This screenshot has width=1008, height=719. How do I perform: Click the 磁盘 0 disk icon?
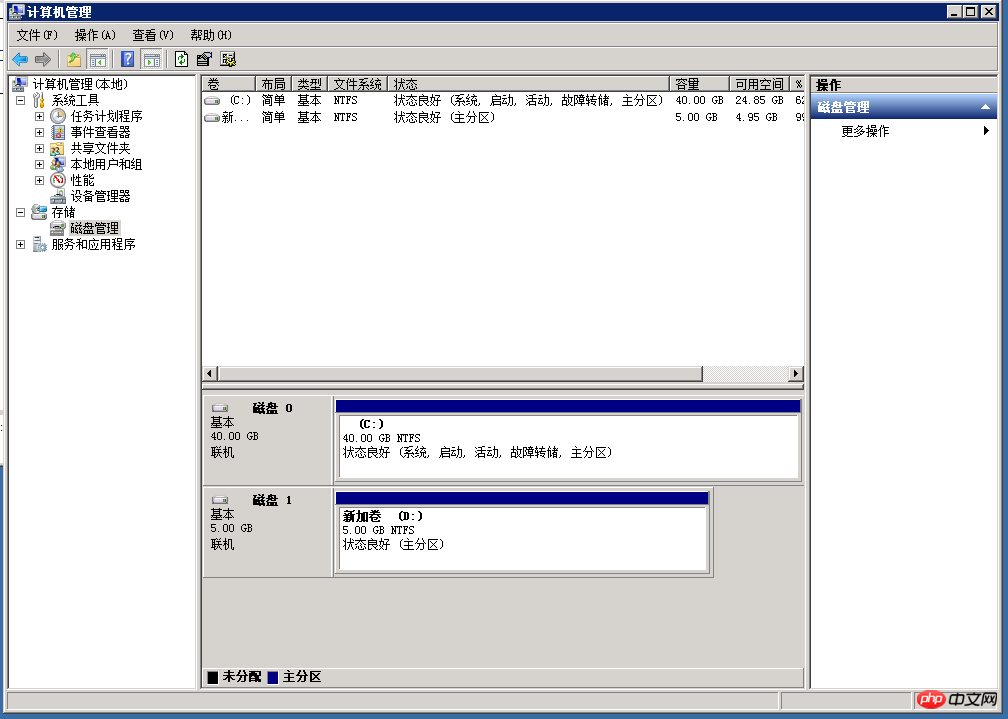(220, 408)
